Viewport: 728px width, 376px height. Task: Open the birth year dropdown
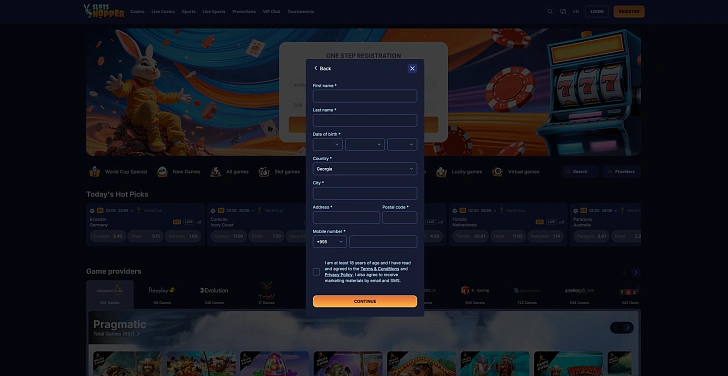click(x=402, y=144)
